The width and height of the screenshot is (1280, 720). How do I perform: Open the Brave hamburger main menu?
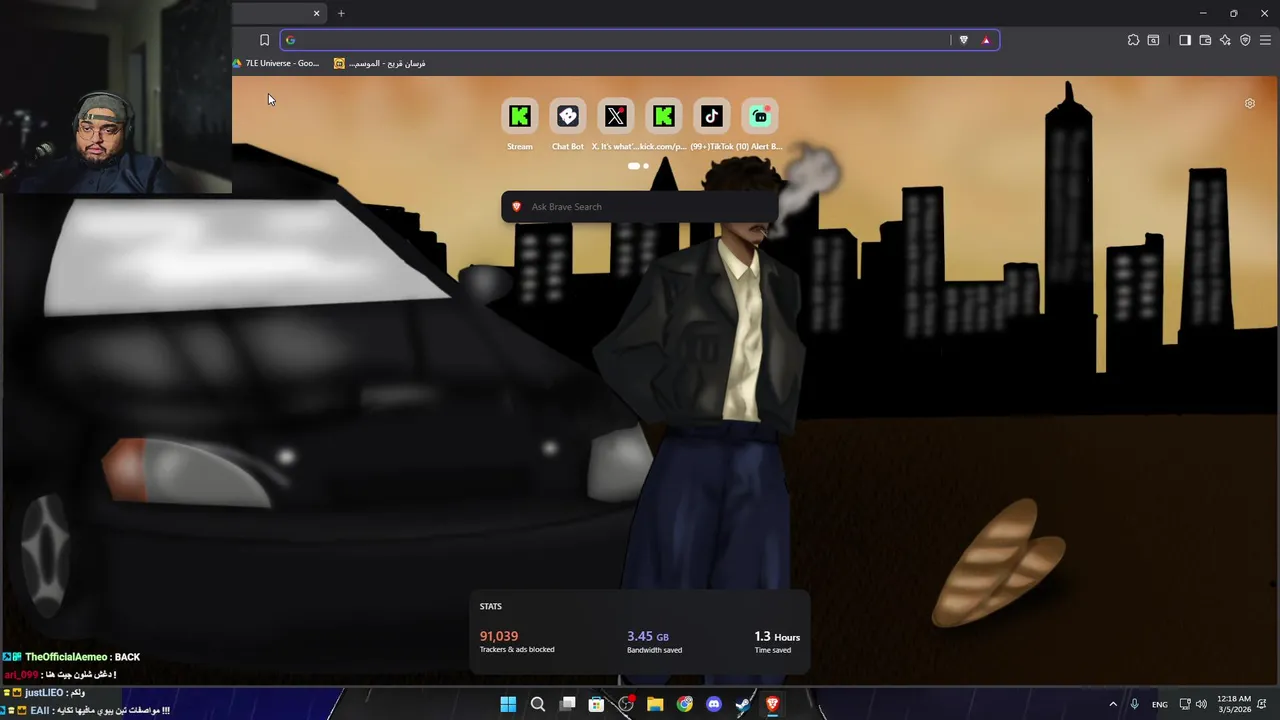point(1265,40)
